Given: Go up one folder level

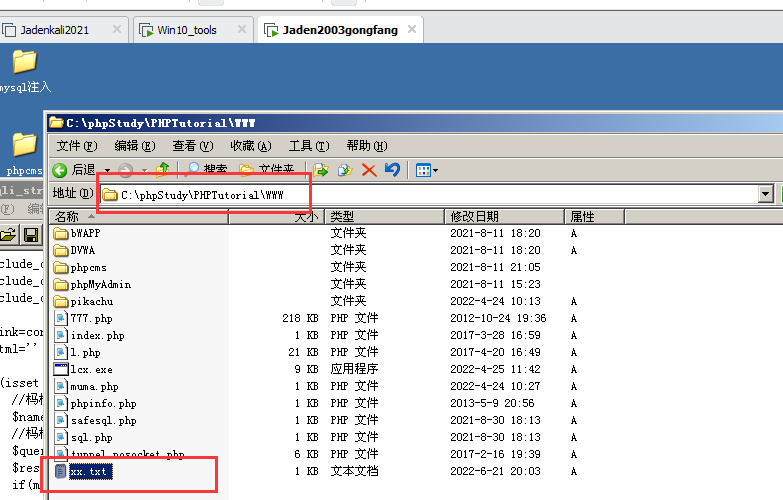Looking at the screenshot, I should pyautogui.click(x=165, y=170).
